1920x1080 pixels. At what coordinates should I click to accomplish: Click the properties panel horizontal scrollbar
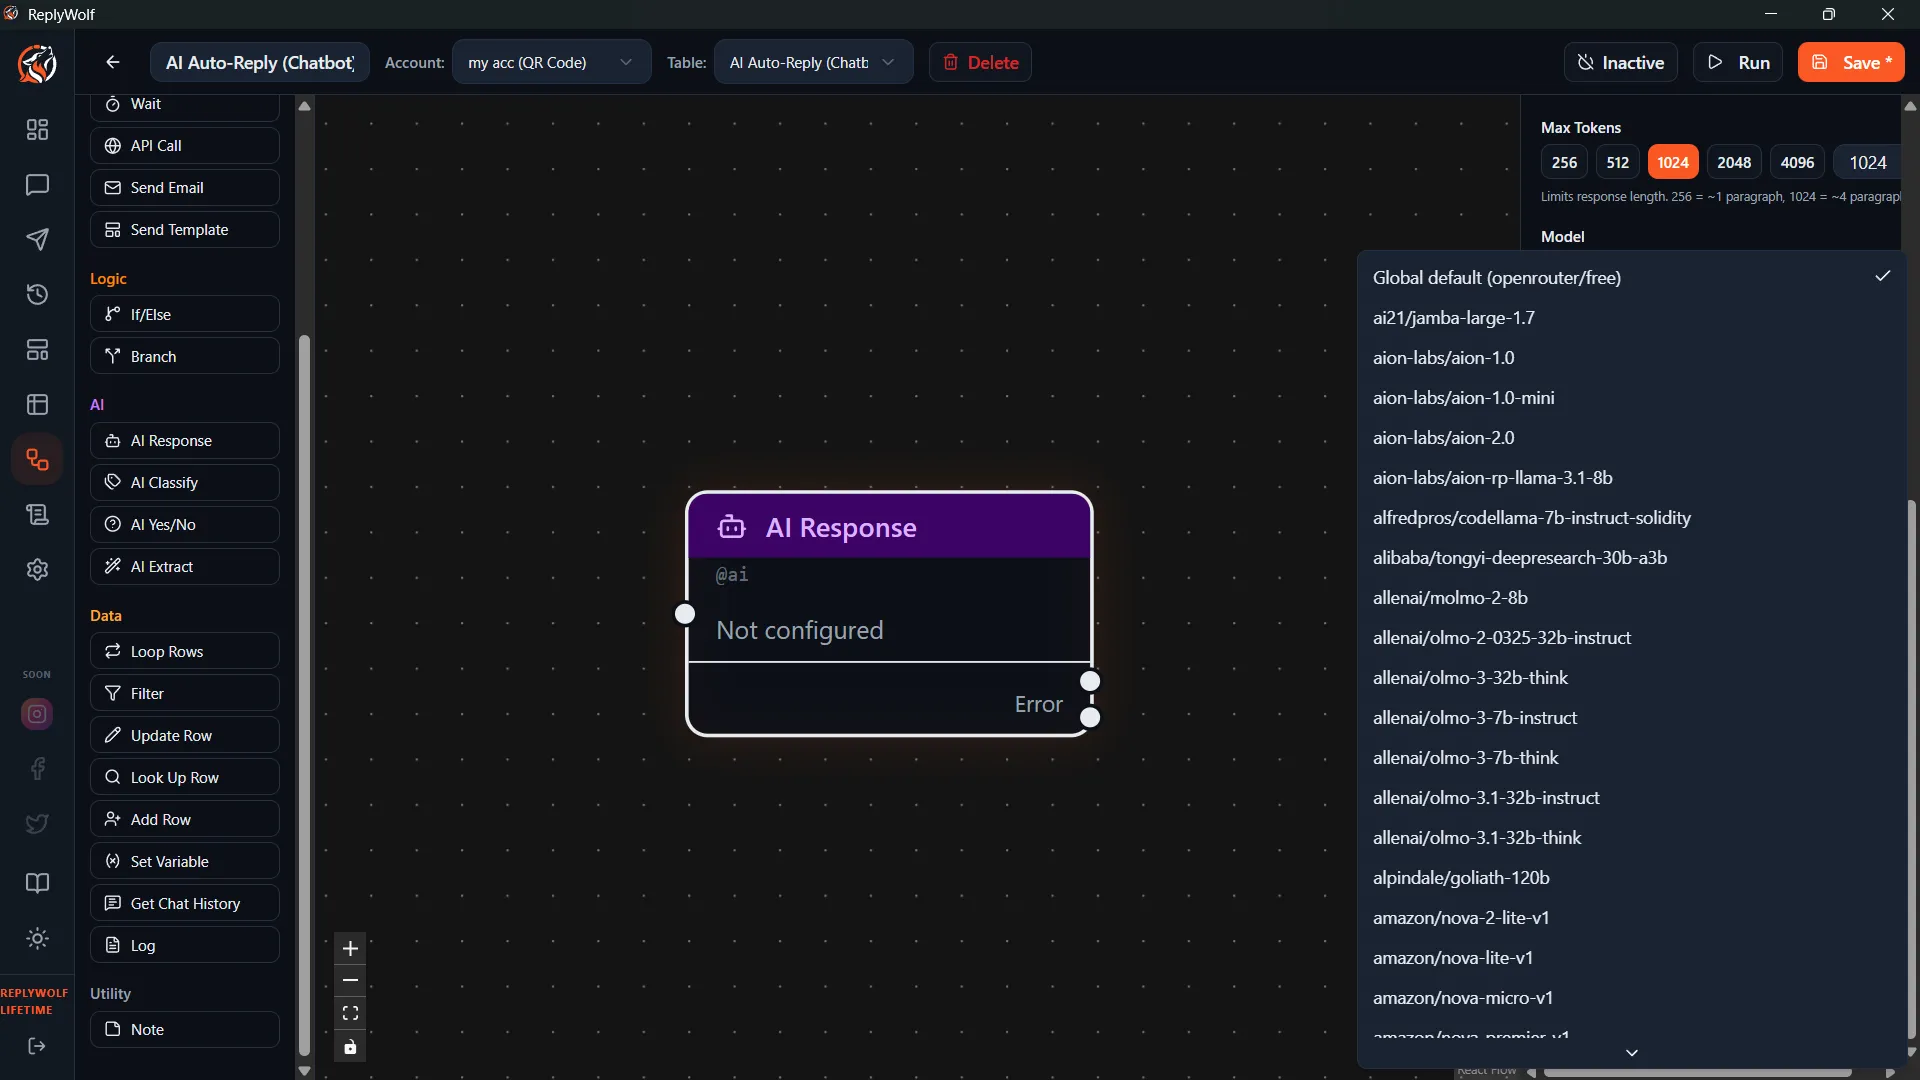tap(1697, 1072)
